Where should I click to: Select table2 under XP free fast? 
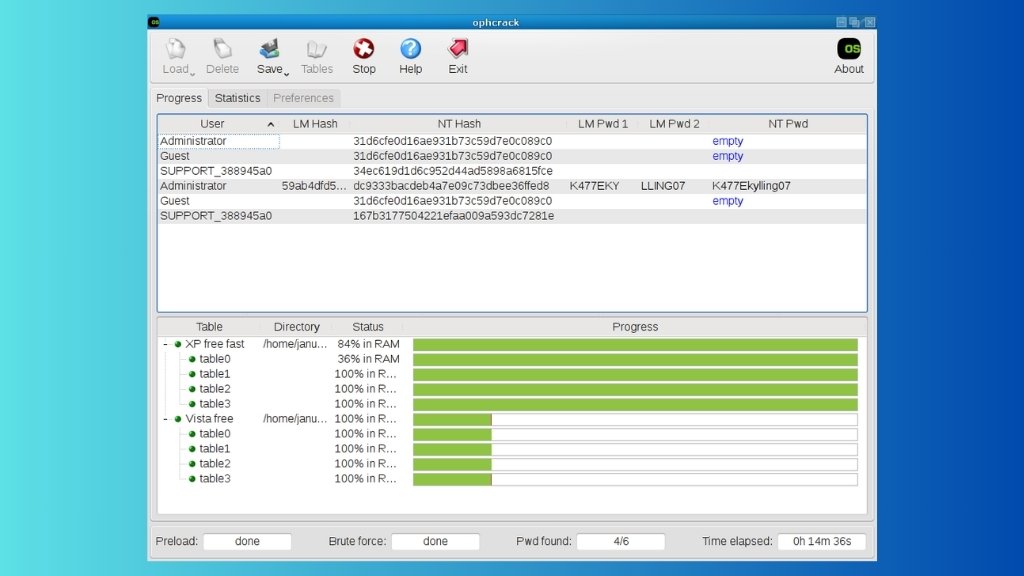point(214,389)
